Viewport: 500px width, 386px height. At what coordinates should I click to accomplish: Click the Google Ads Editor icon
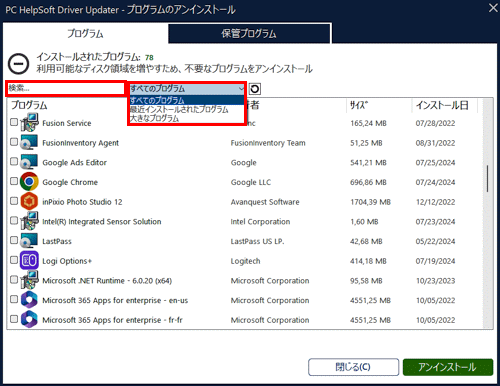[x=29, y=162]
